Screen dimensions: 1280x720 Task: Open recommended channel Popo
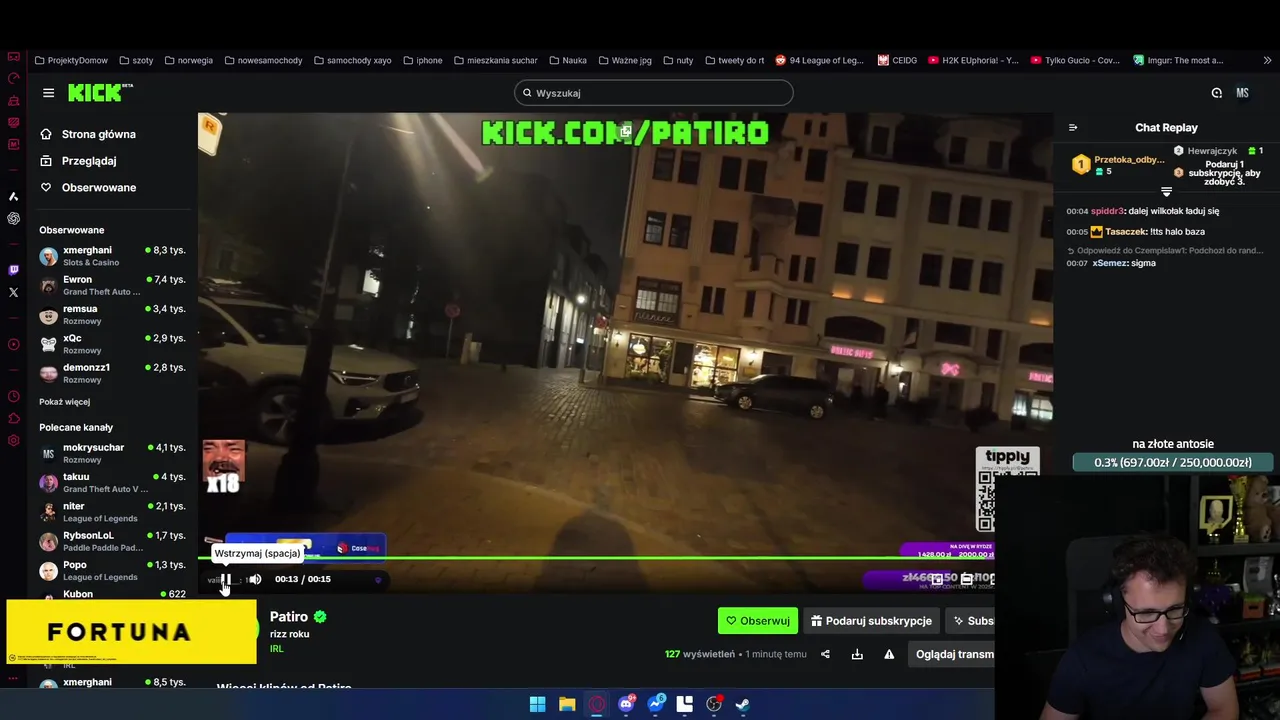112,570
